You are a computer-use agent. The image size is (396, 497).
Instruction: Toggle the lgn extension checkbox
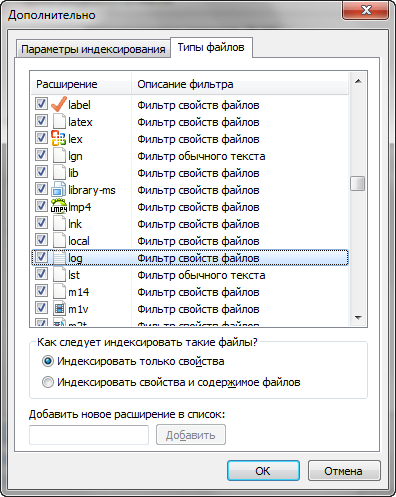click(41, 154)
